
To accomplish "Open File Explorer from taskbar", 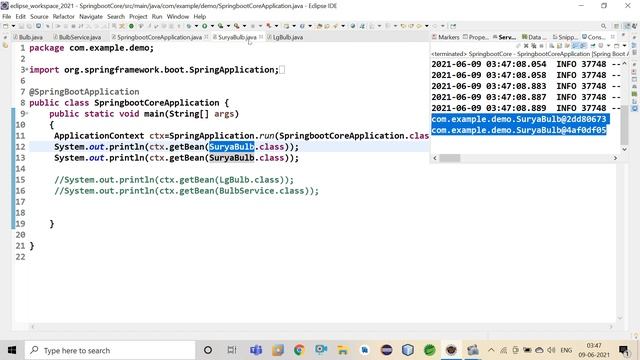I will coord(342,350).
